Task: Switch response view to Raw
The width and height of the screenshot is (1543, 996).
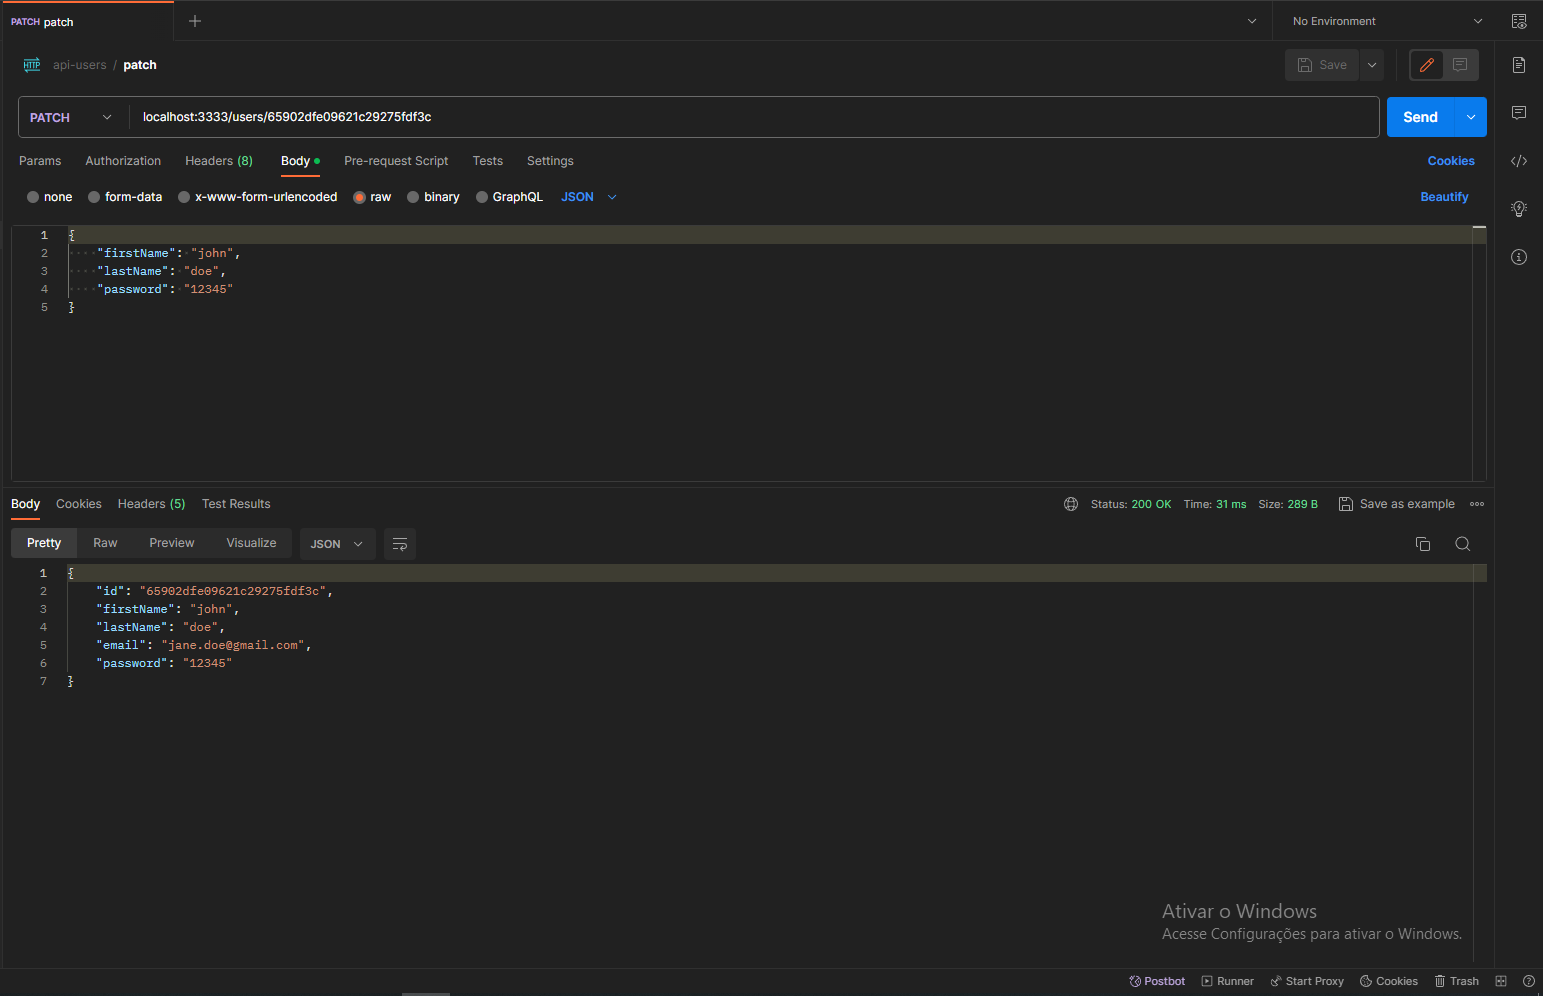Action: coord(105,543)
